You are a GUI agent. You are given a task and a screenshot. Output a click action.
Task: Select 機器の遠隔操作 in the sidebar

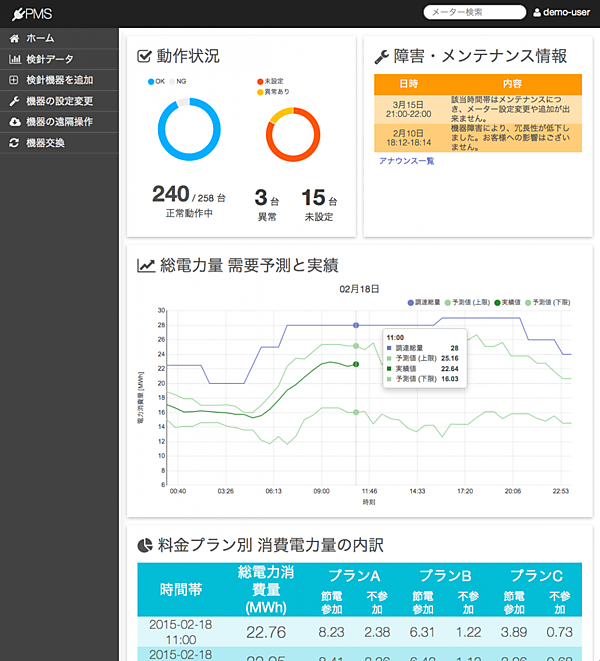(x=59, y=122)
